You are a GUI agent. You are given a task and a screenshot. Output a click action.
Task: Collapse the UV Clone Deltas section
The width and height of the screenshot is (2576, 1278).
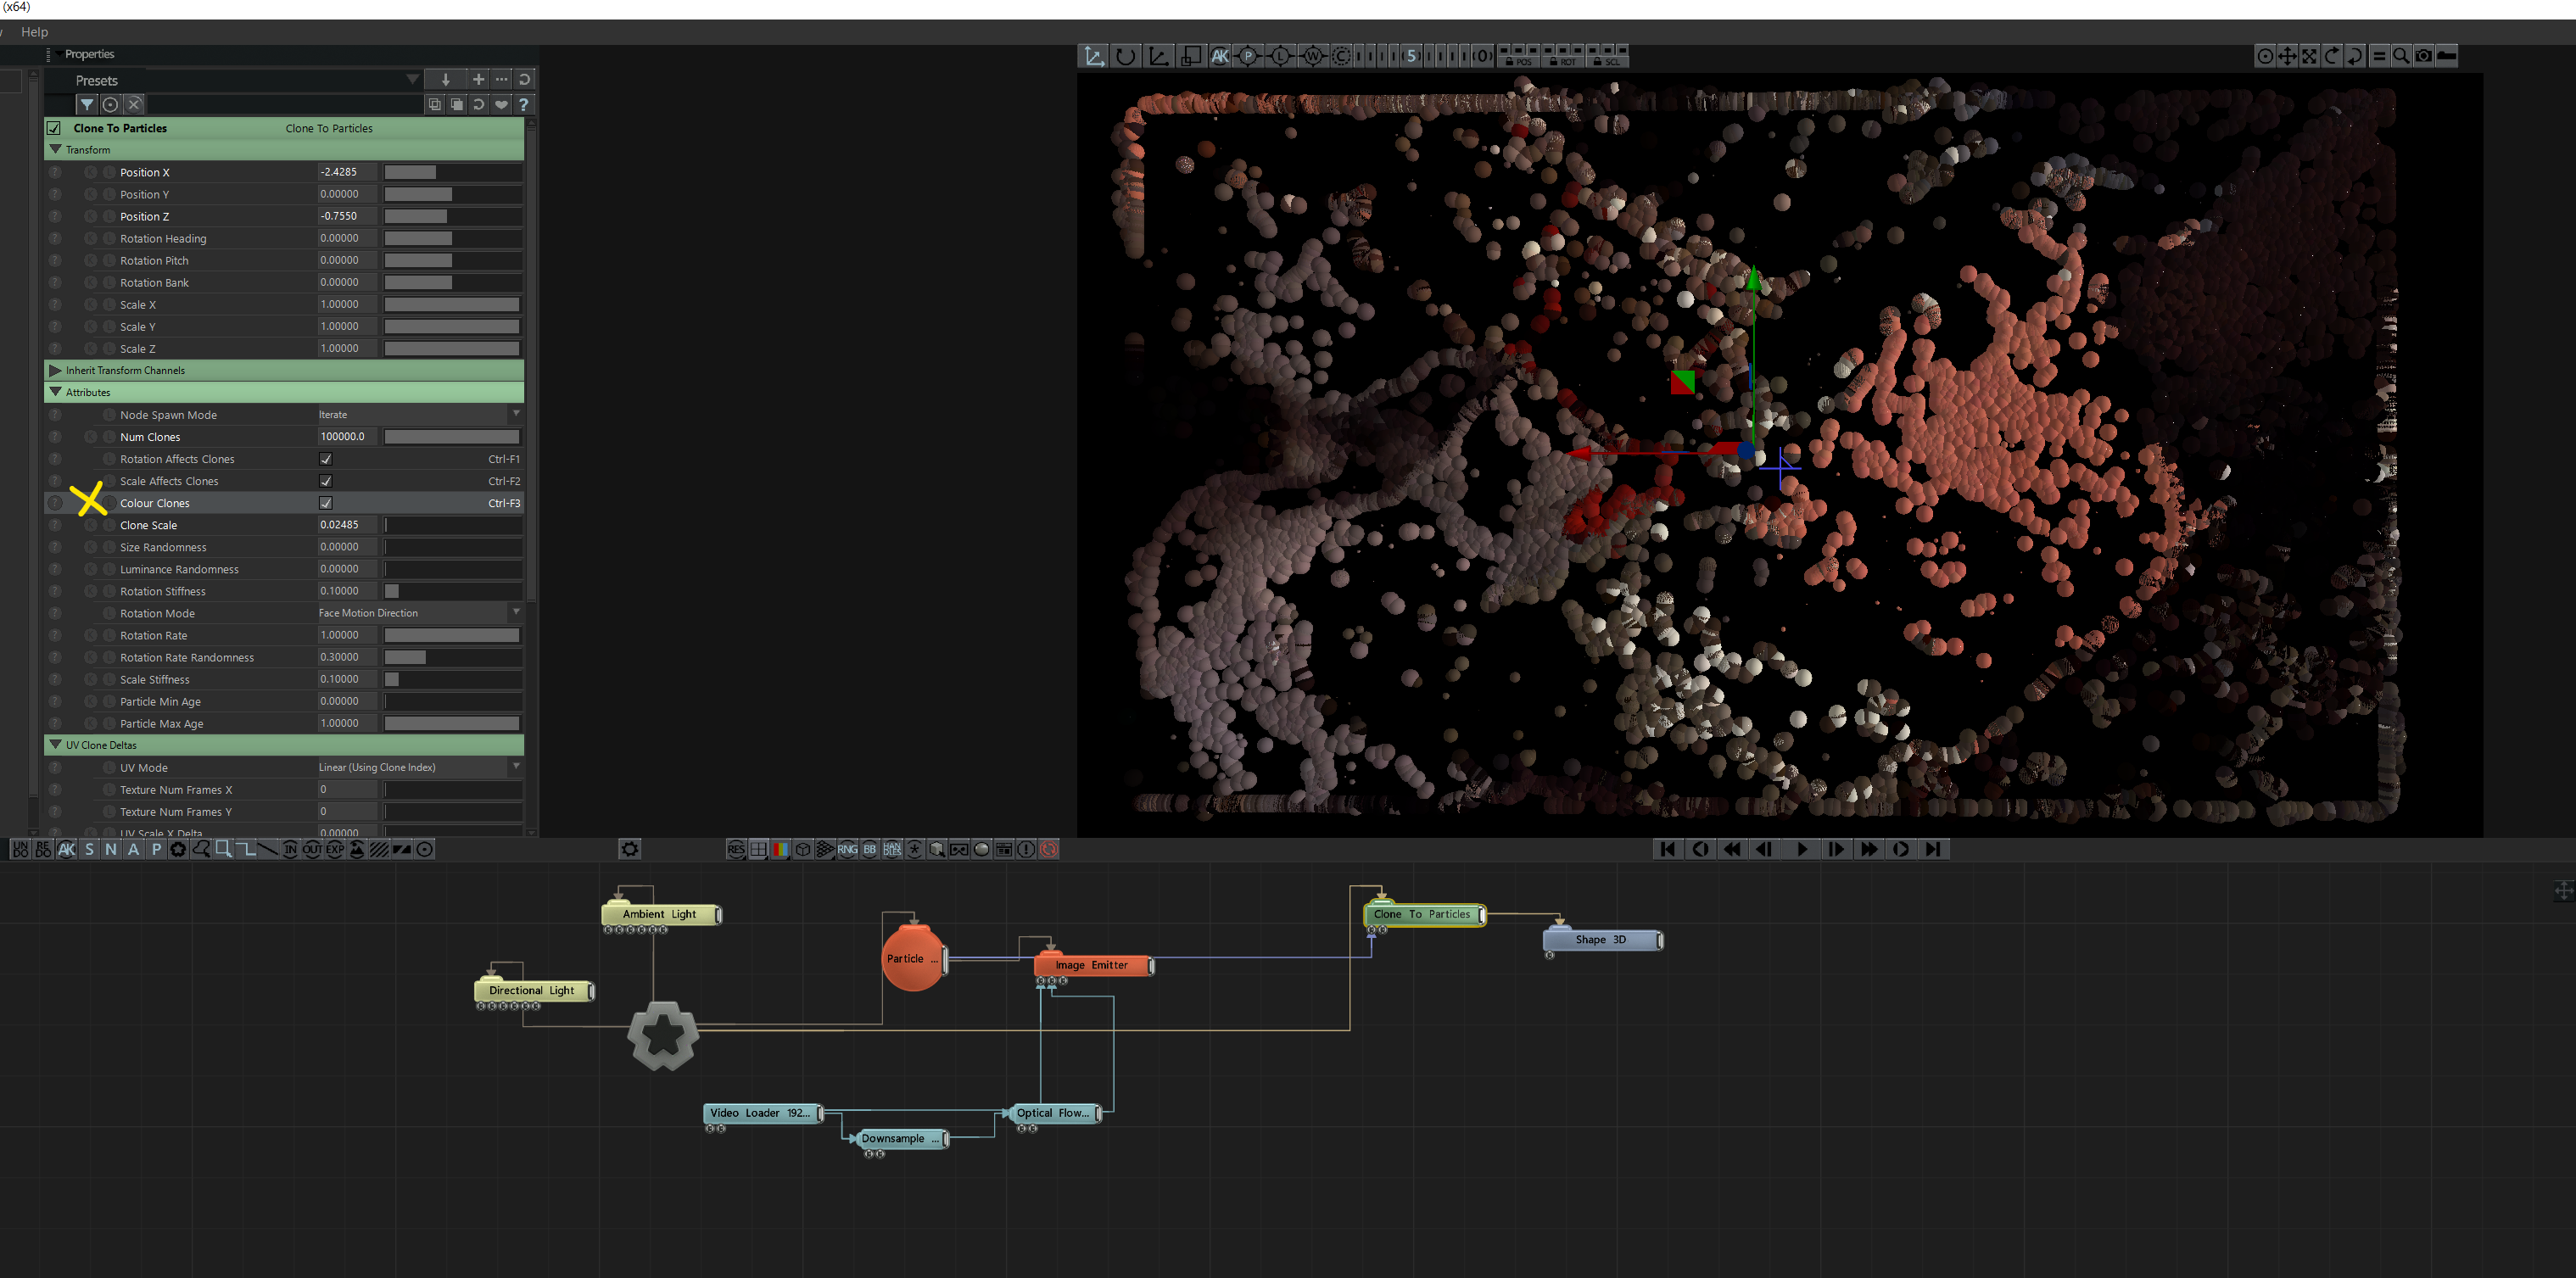[55, 744]
